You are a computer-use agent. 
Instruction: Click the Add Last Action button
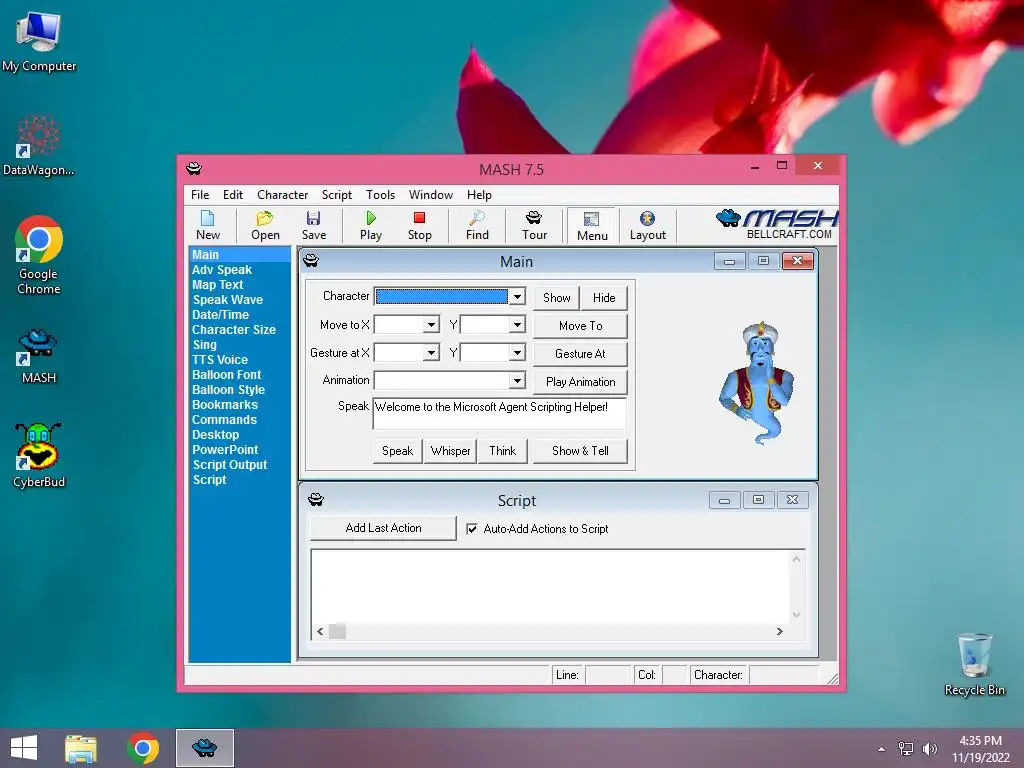pyautogui.click(x=383, y=528)
